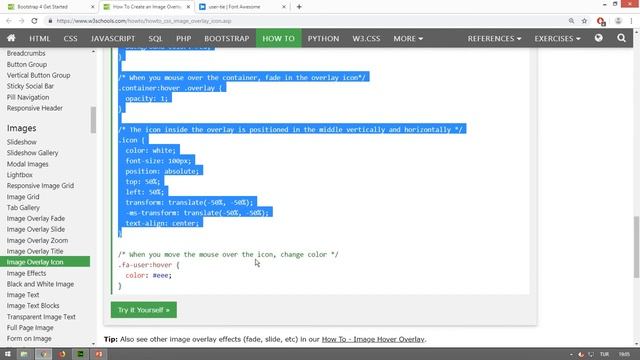Open the site search magnifier icon

[x=621, y=38]
